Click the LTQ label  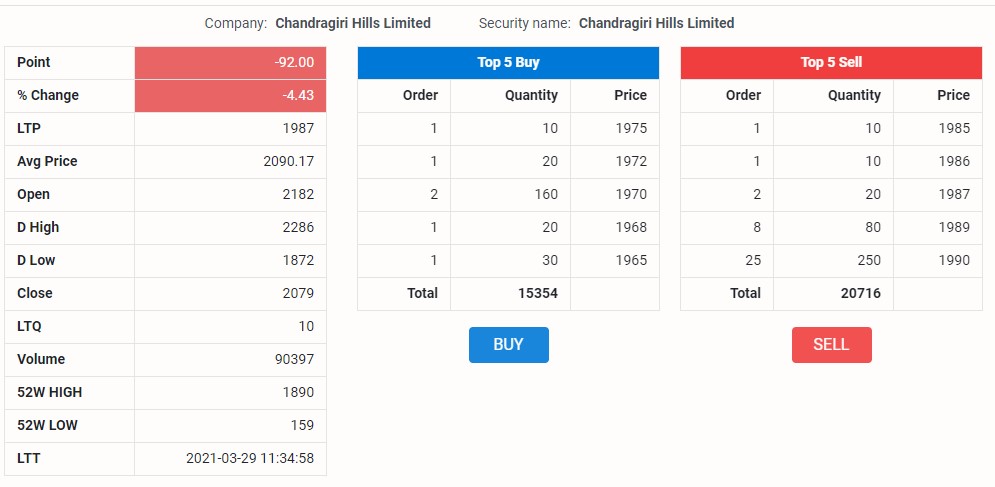tap(29, 326)
